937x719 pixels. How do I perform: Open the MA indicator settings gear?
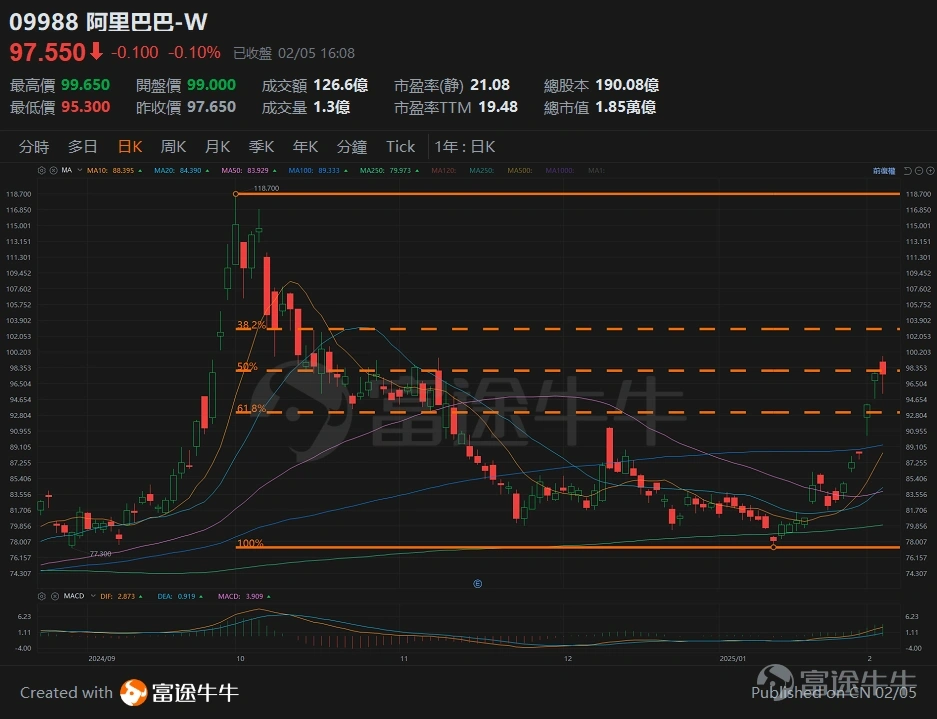click(41, 170)
